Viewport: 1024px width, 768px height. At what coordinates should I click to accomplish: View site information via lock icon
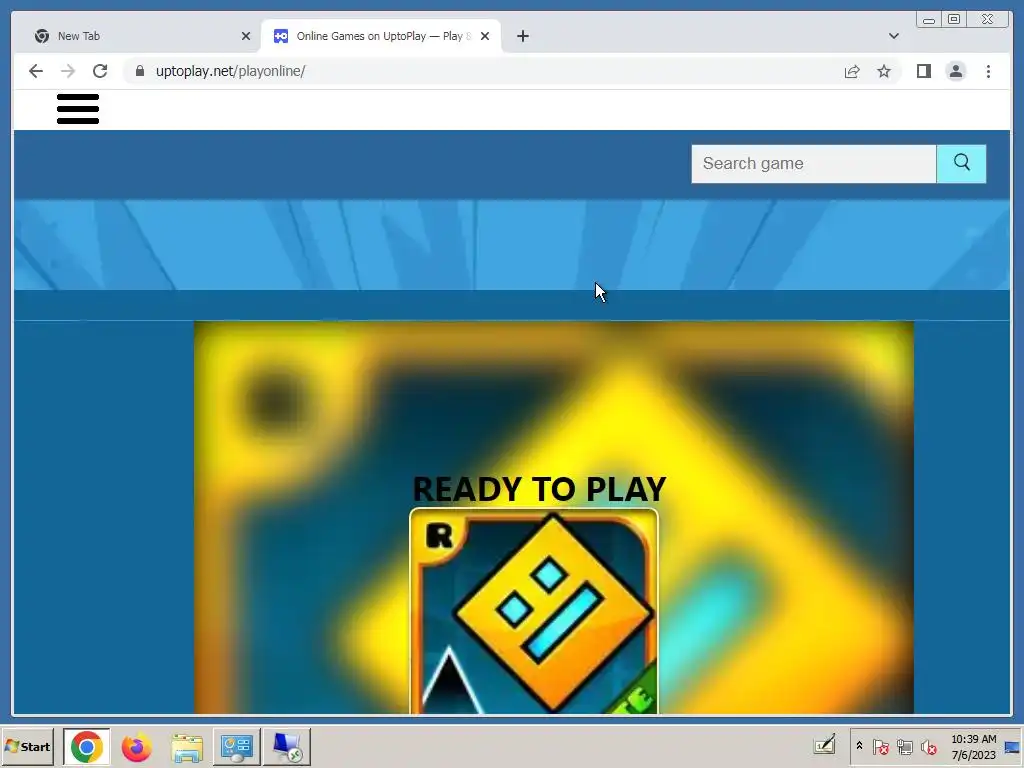pyautogui.click(x=140, y=71)
